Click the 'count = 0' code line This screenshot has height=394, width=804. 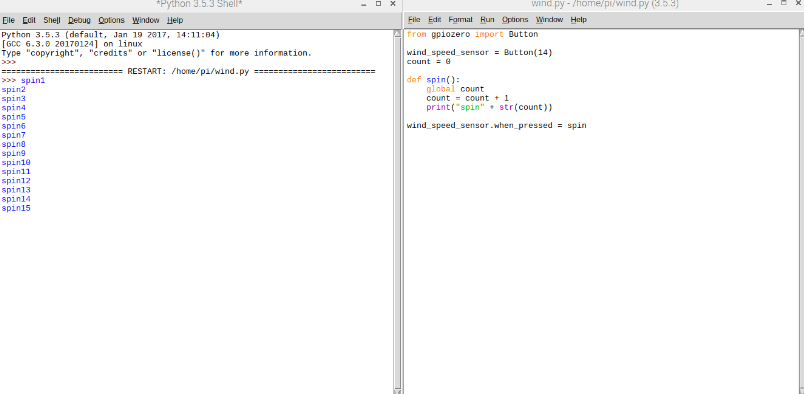pyautogui.click(x=429, y=62)
